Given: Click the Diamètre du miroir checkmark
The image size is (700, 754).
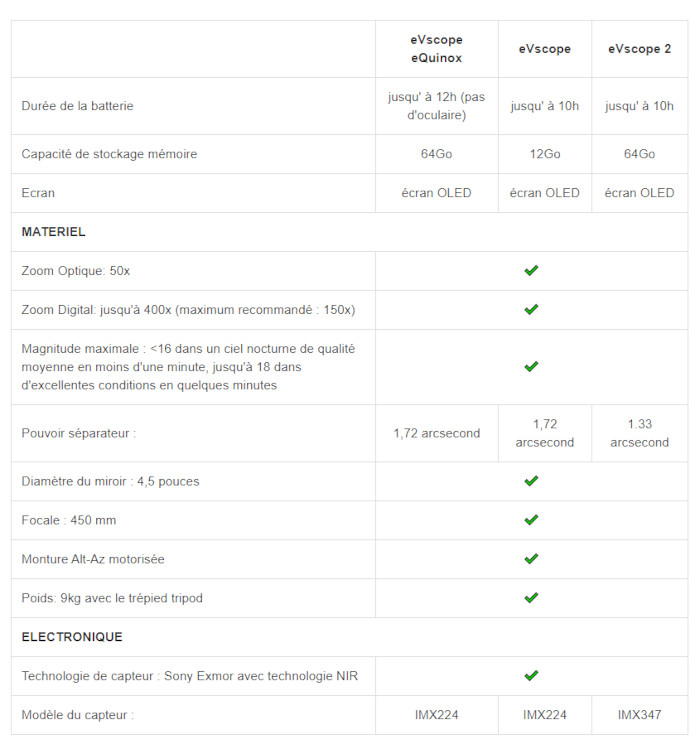Looking at the screenshot, I should (531, 481).
